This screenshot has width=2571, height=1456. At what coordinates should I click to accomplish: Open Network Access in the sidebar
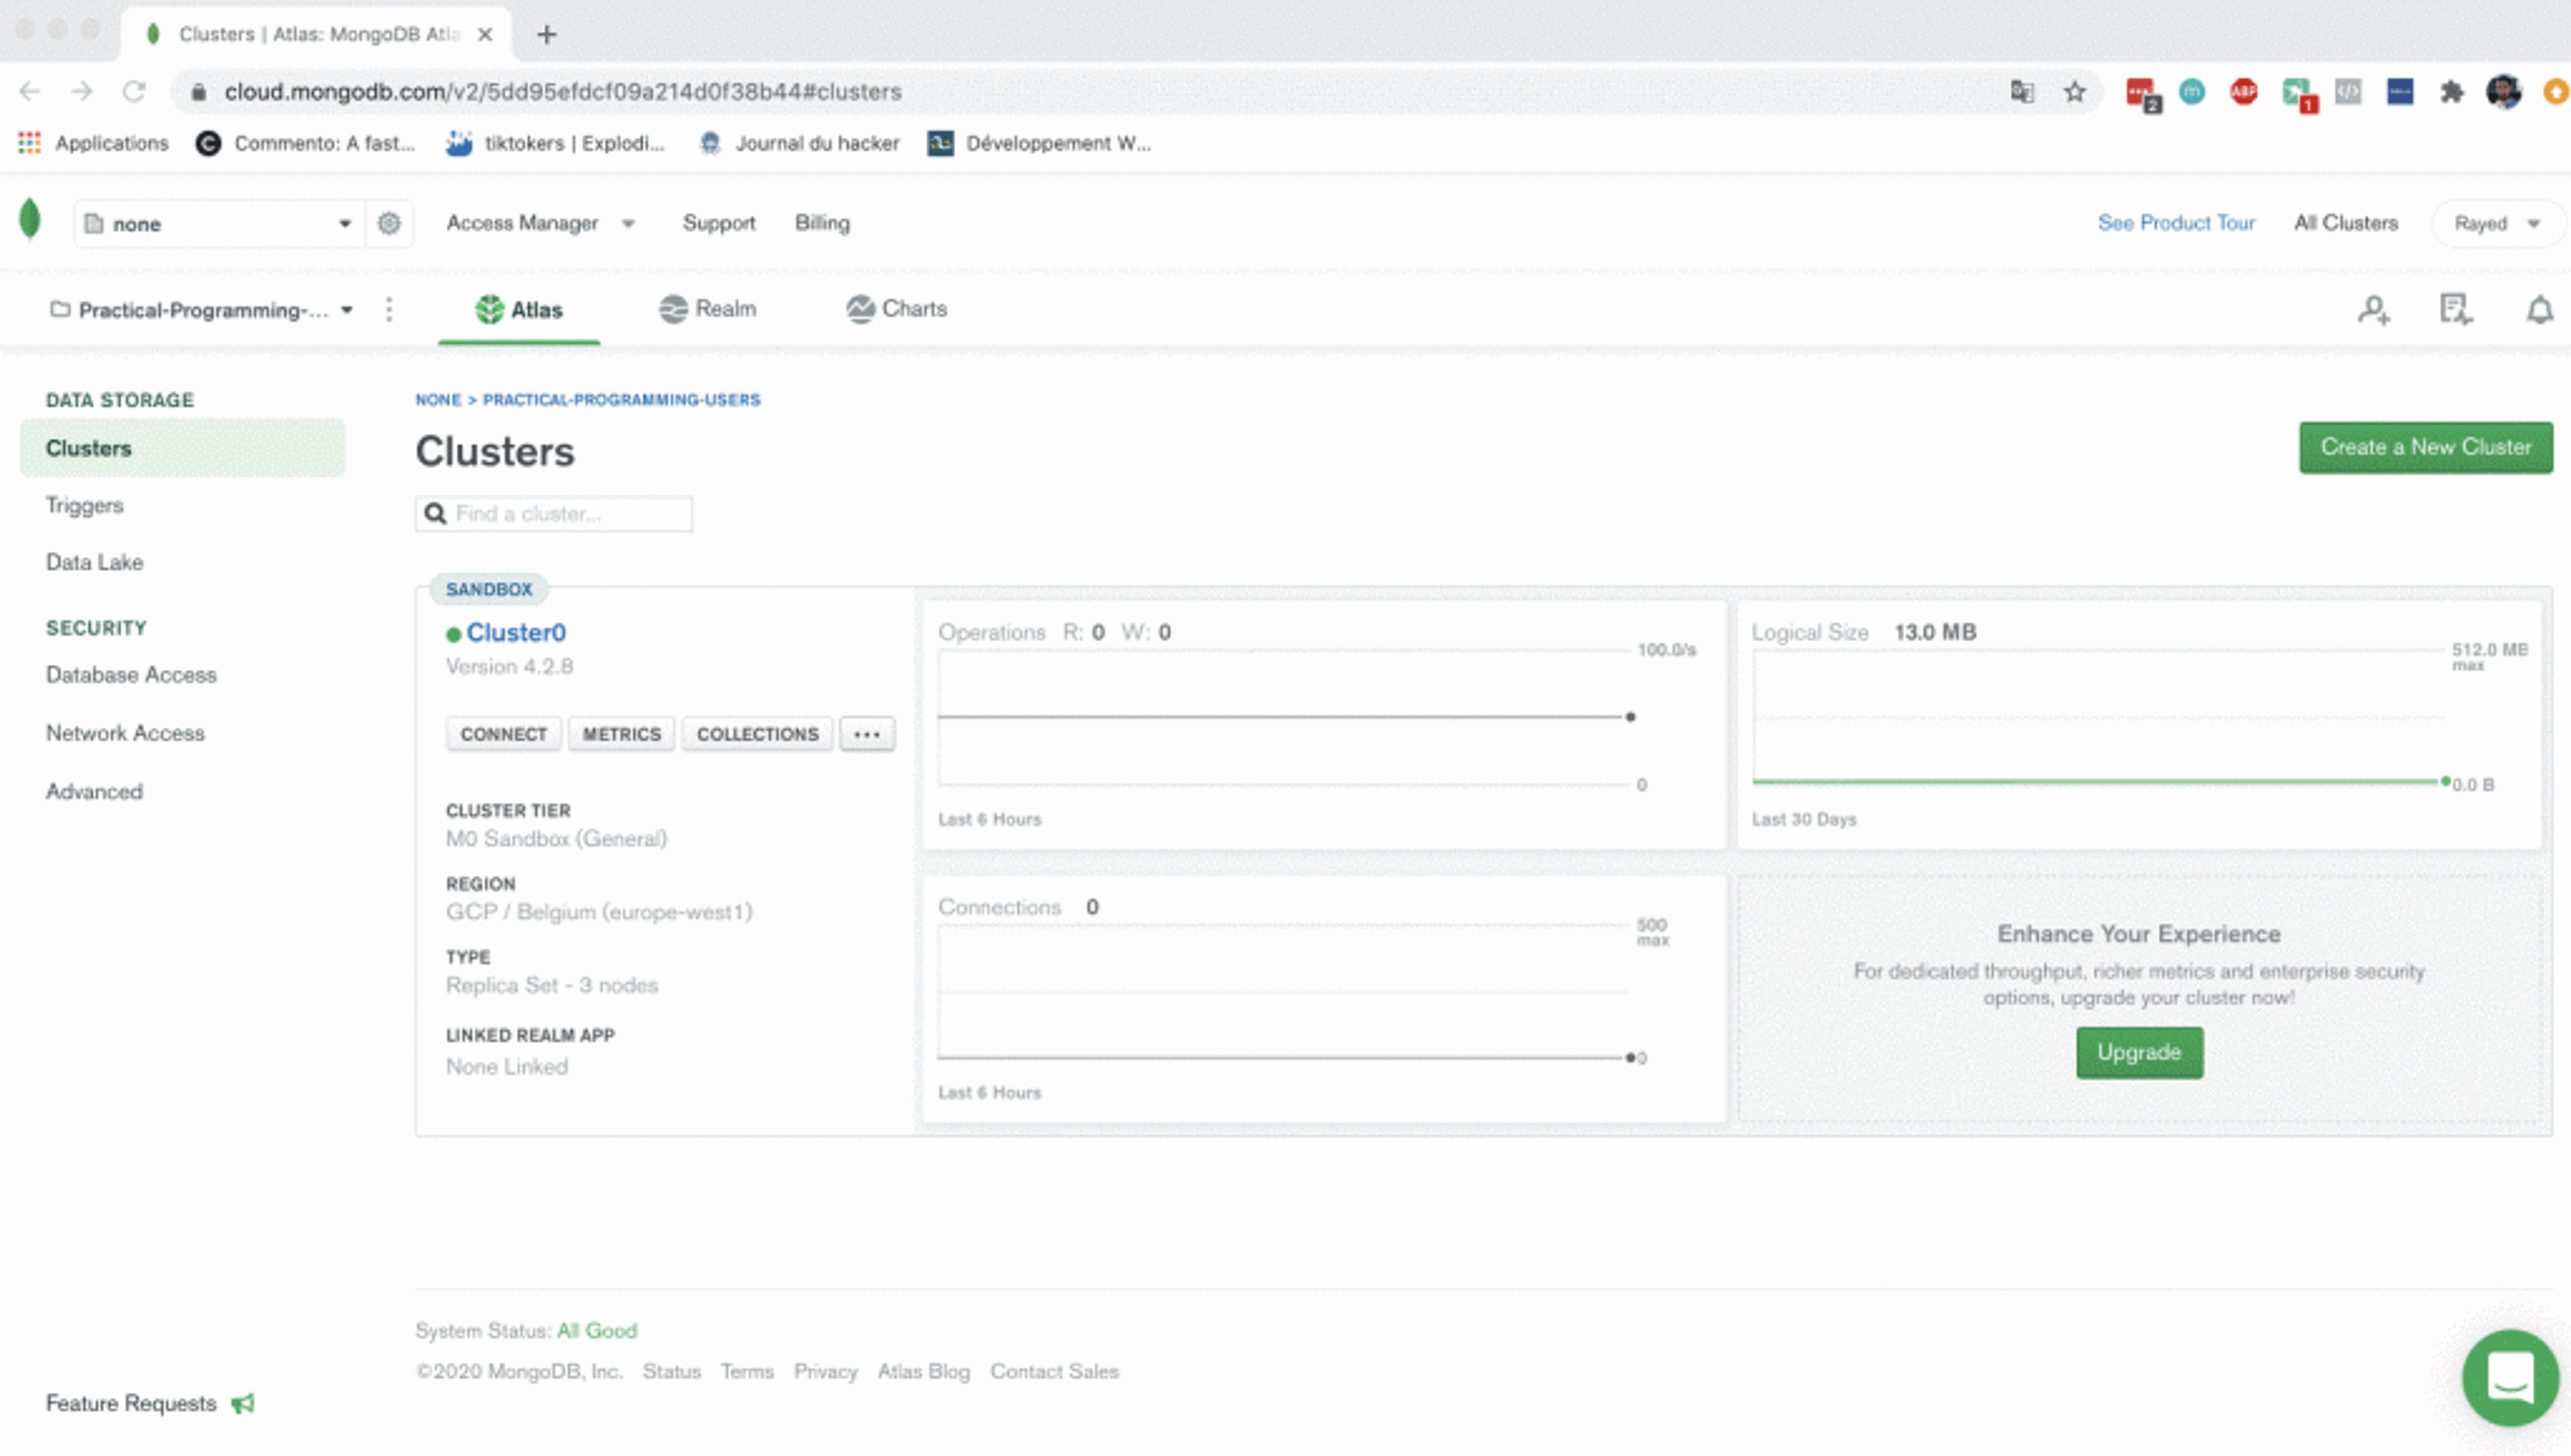click(x=125, y=733)
